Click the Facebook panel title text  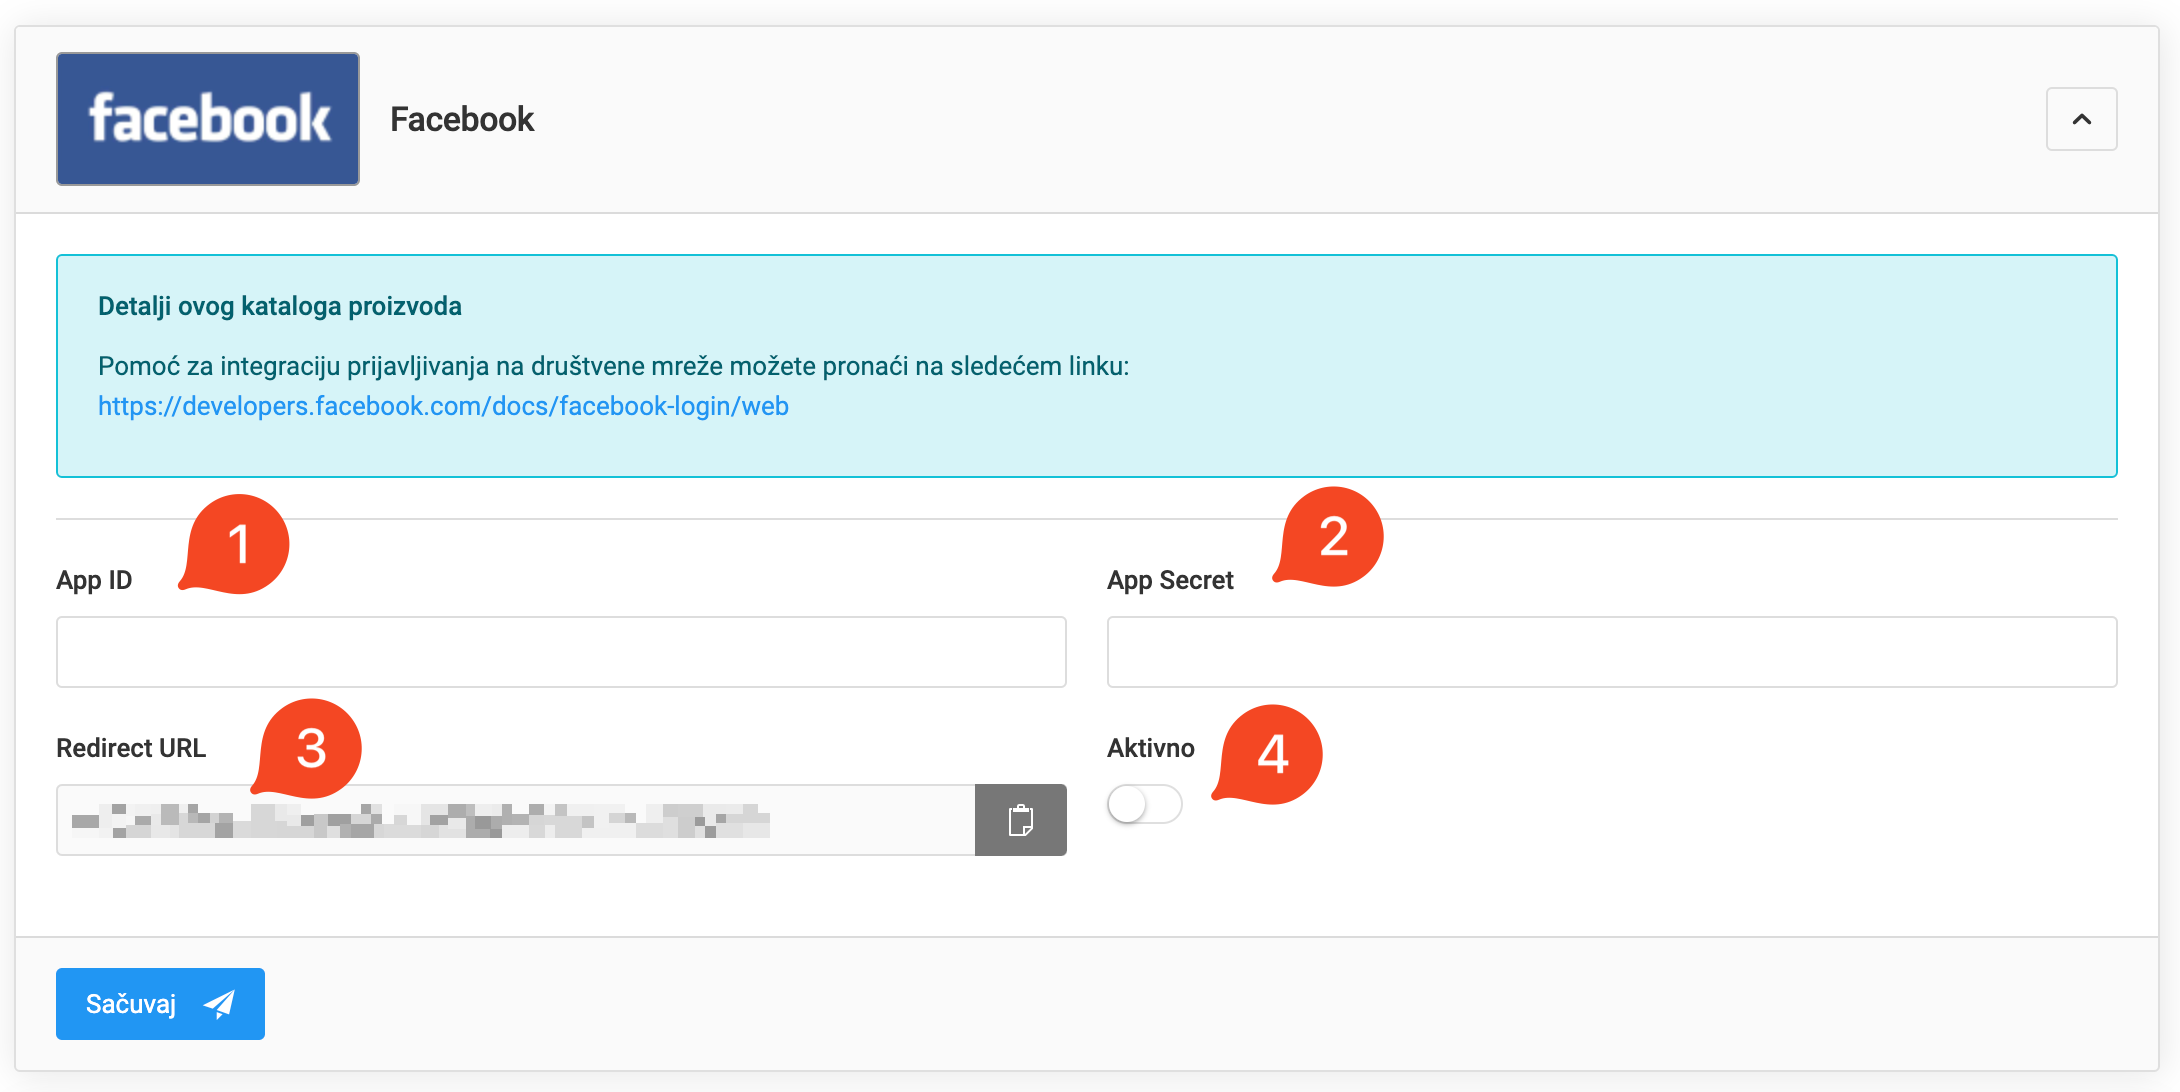tap(462, 119)
